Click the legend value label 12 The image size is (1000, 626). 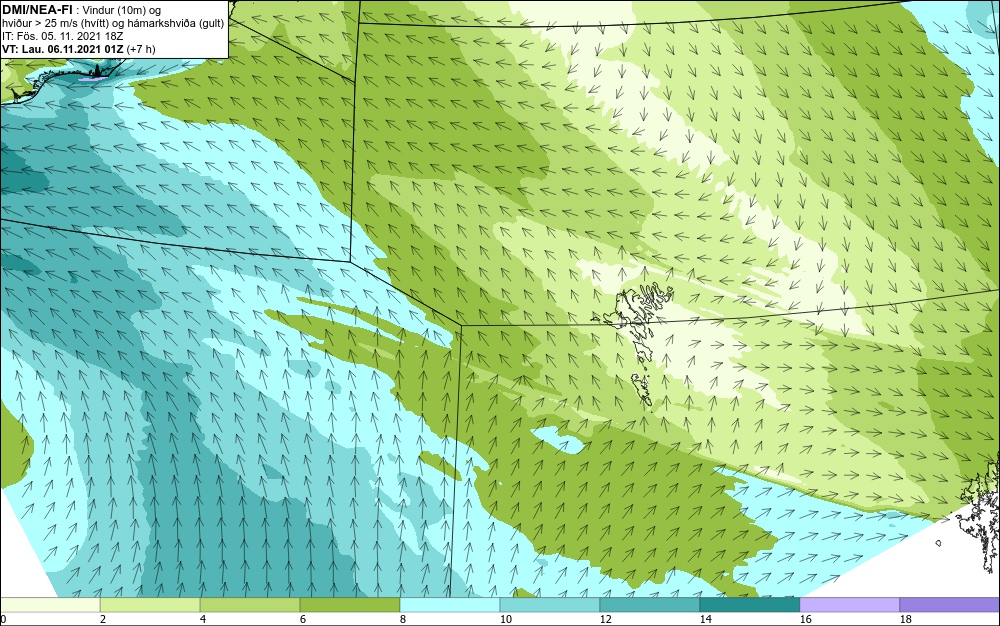pyautogui.click(x=606, y=619)
